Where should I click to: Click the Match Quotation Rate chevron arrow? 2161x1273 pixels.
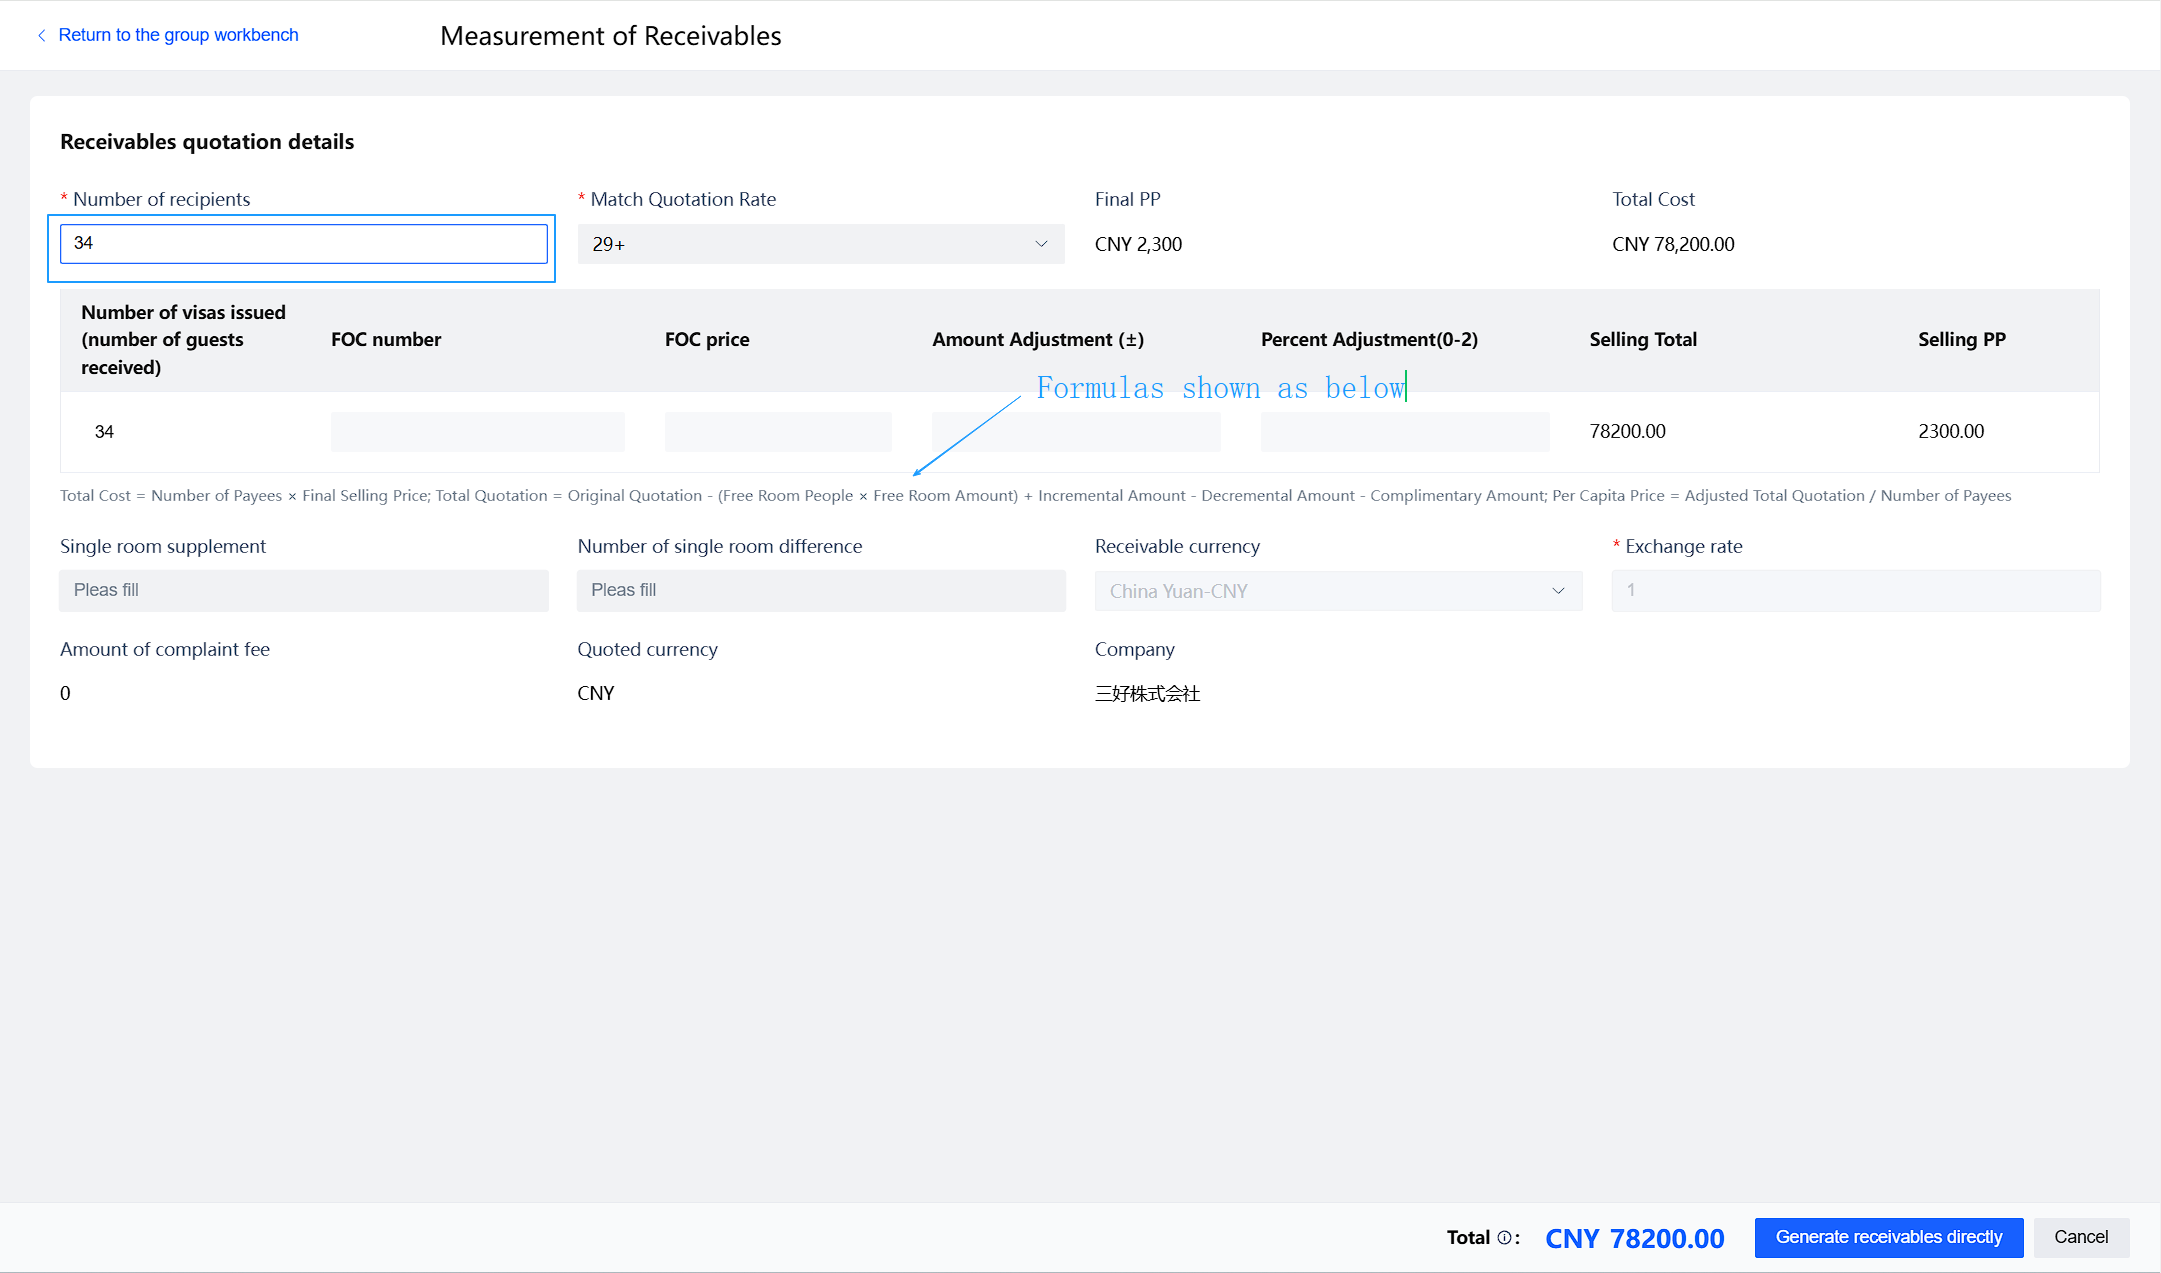[1041, 244]
